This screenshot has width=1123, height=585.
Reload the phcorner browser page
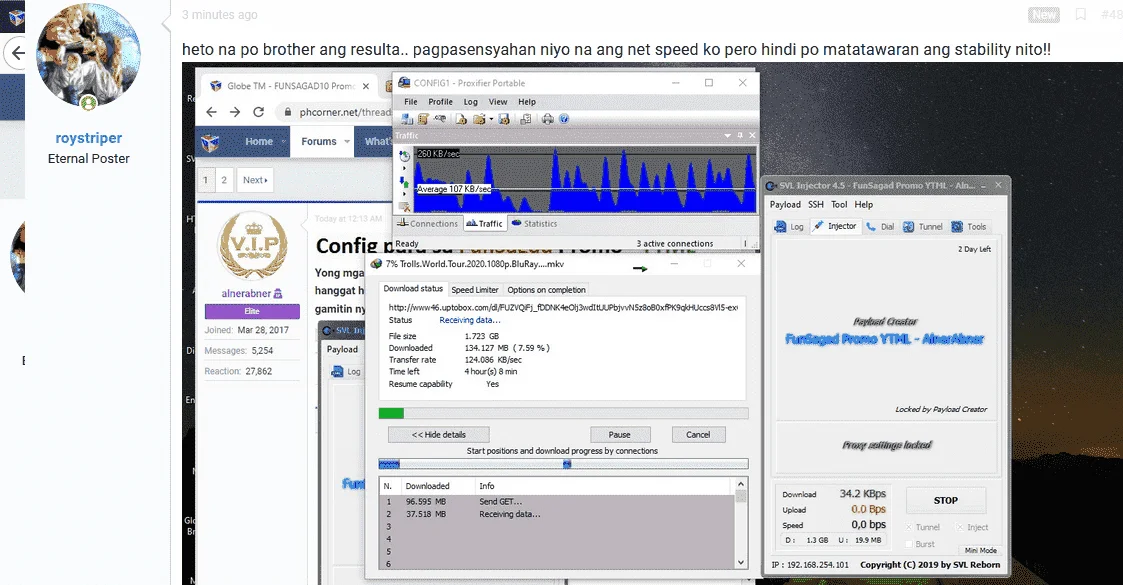point(259,112)
